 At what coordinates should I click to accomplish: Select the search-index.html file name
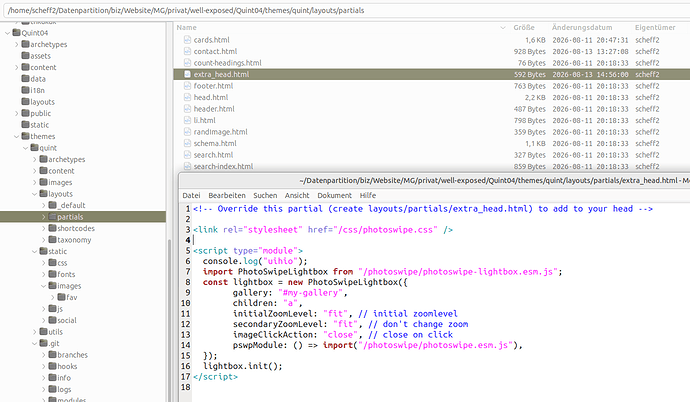(x=224, y=166)
